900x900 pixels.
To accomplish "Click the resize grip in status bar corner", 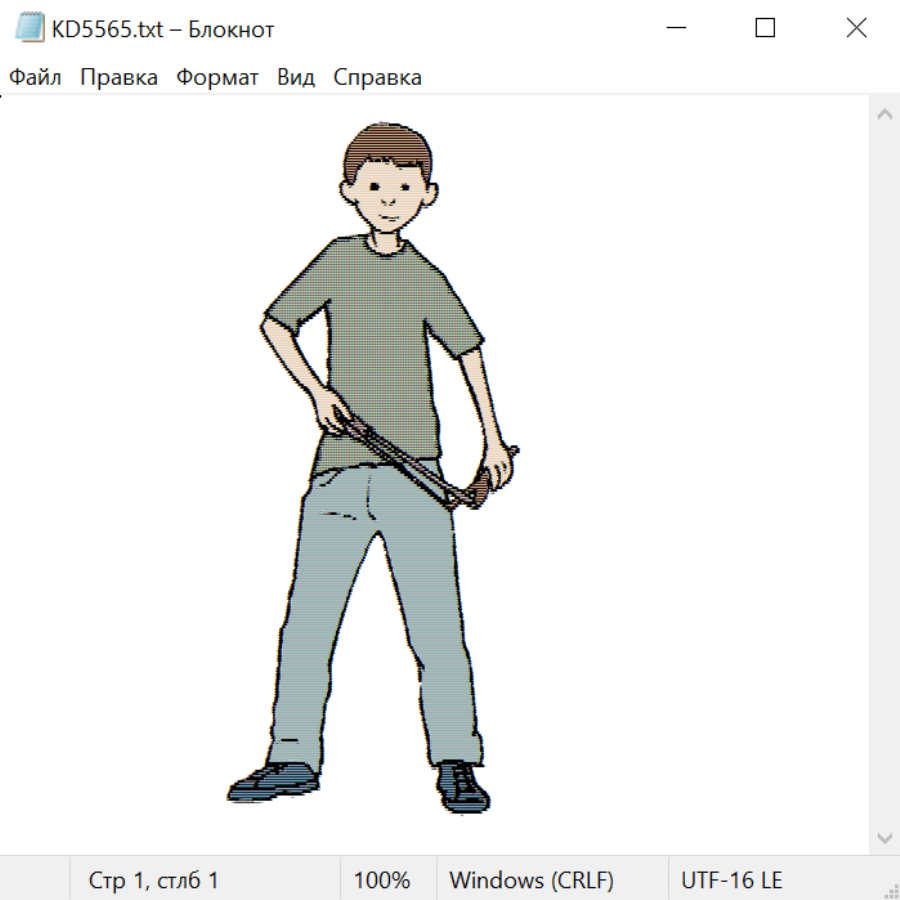I will [890, 890].
